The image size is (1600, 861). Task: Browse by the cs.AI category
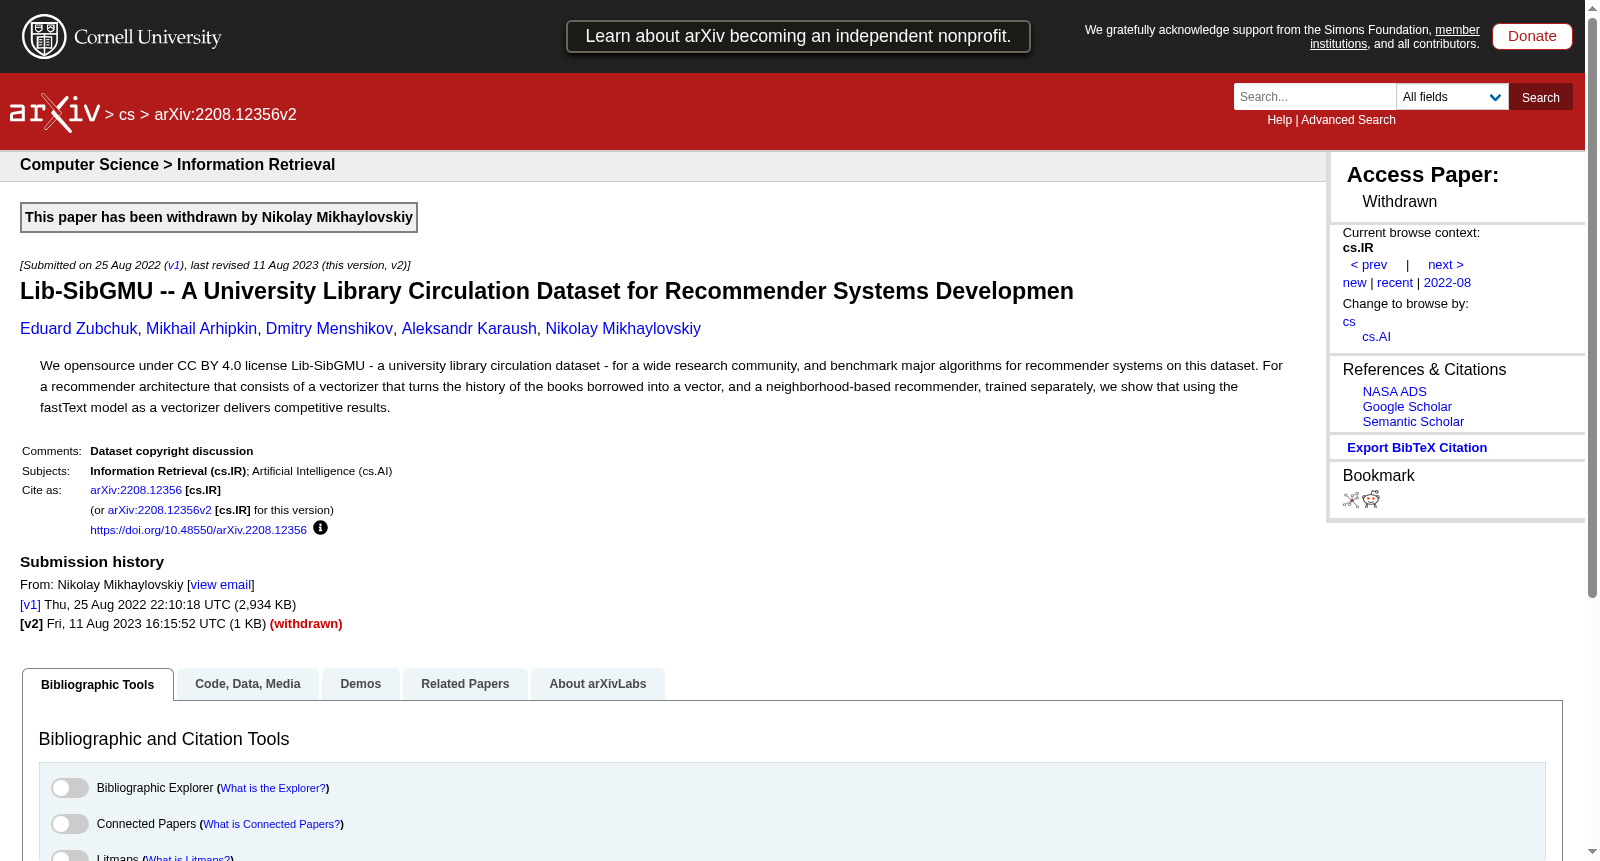click(x=1376, y=337)
